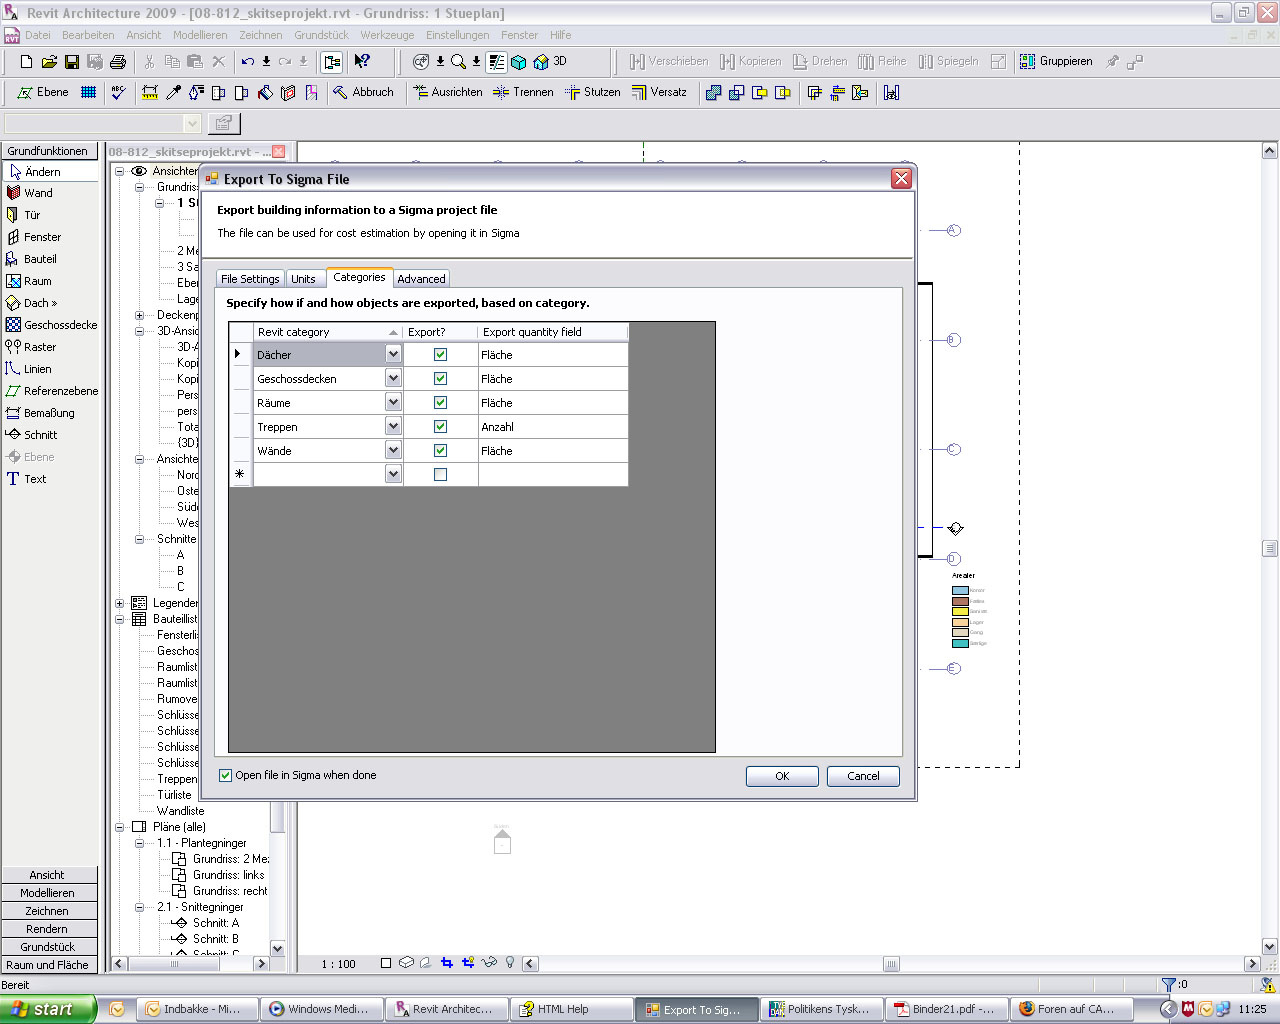This screenshot has width=1280, height=1024.
Task: Uncheck Export for Räume row
Action: pos(440,403)
